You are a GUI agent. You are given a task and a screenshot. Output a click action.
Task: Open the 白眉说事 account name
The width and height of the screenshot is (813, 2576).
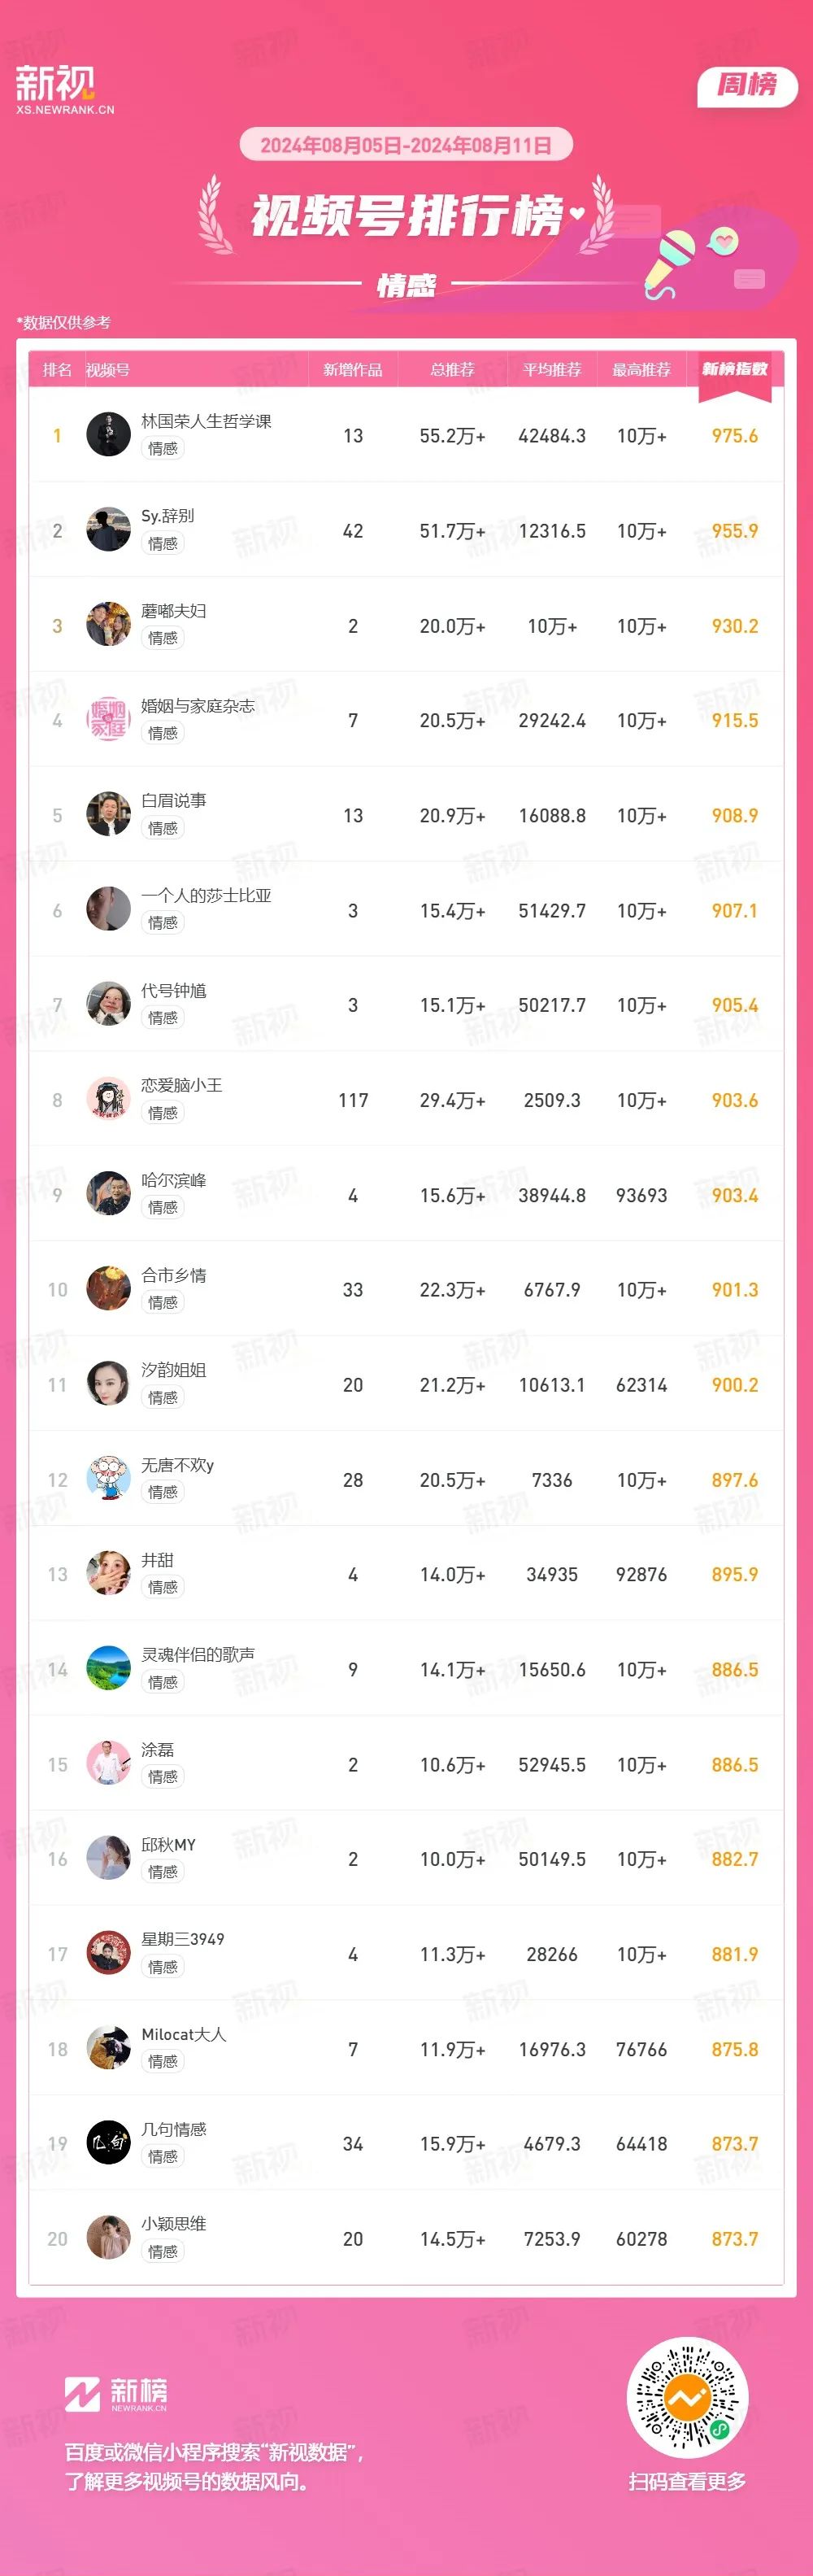(174, 801)
